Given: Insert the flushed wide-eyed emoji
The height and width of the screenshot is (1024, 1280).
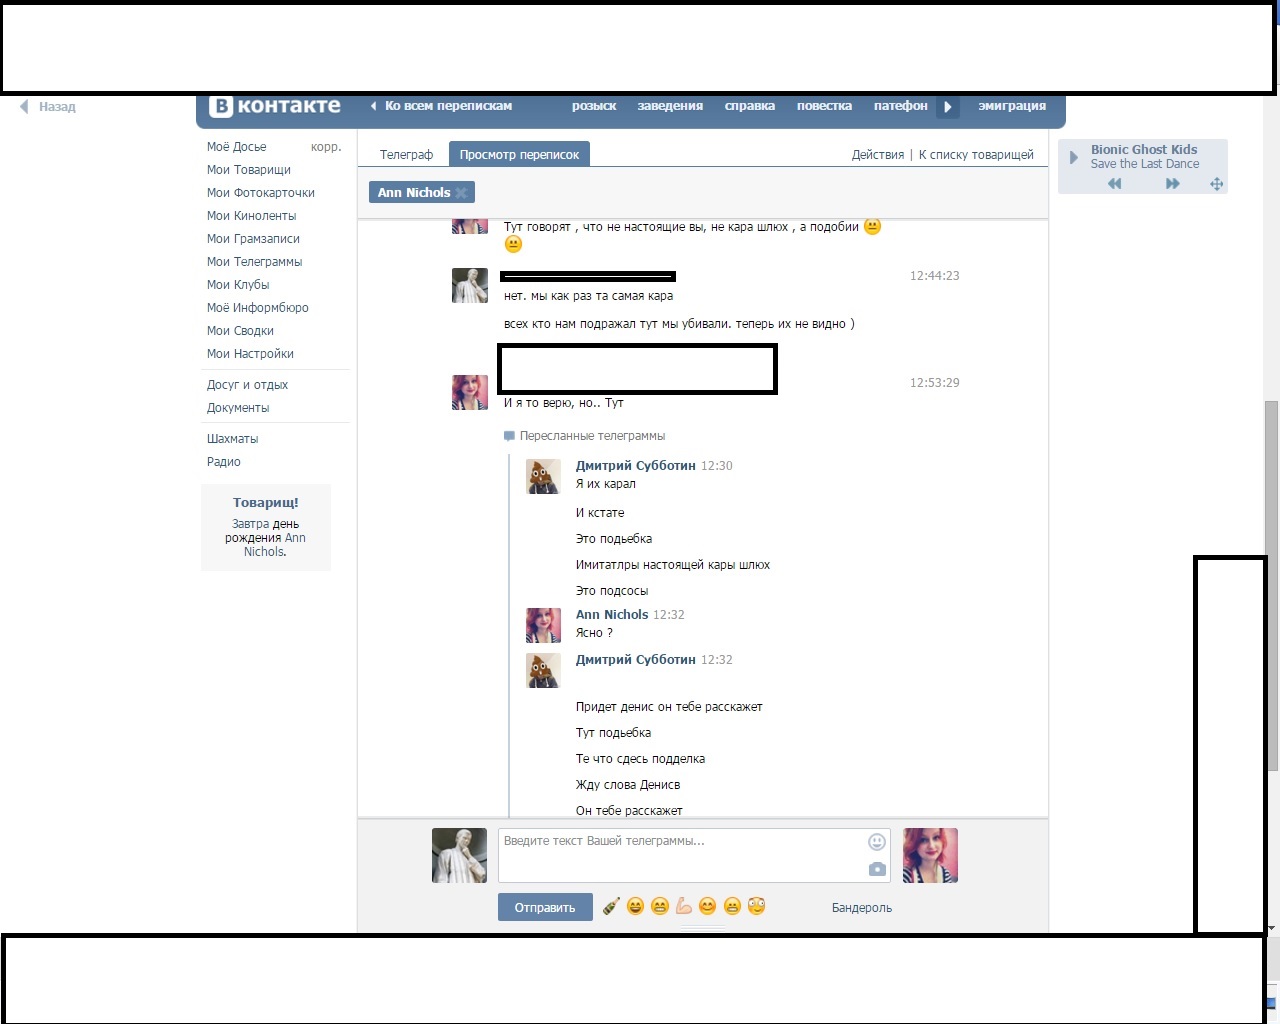Looking at the screenshot, I should point(757,907).
